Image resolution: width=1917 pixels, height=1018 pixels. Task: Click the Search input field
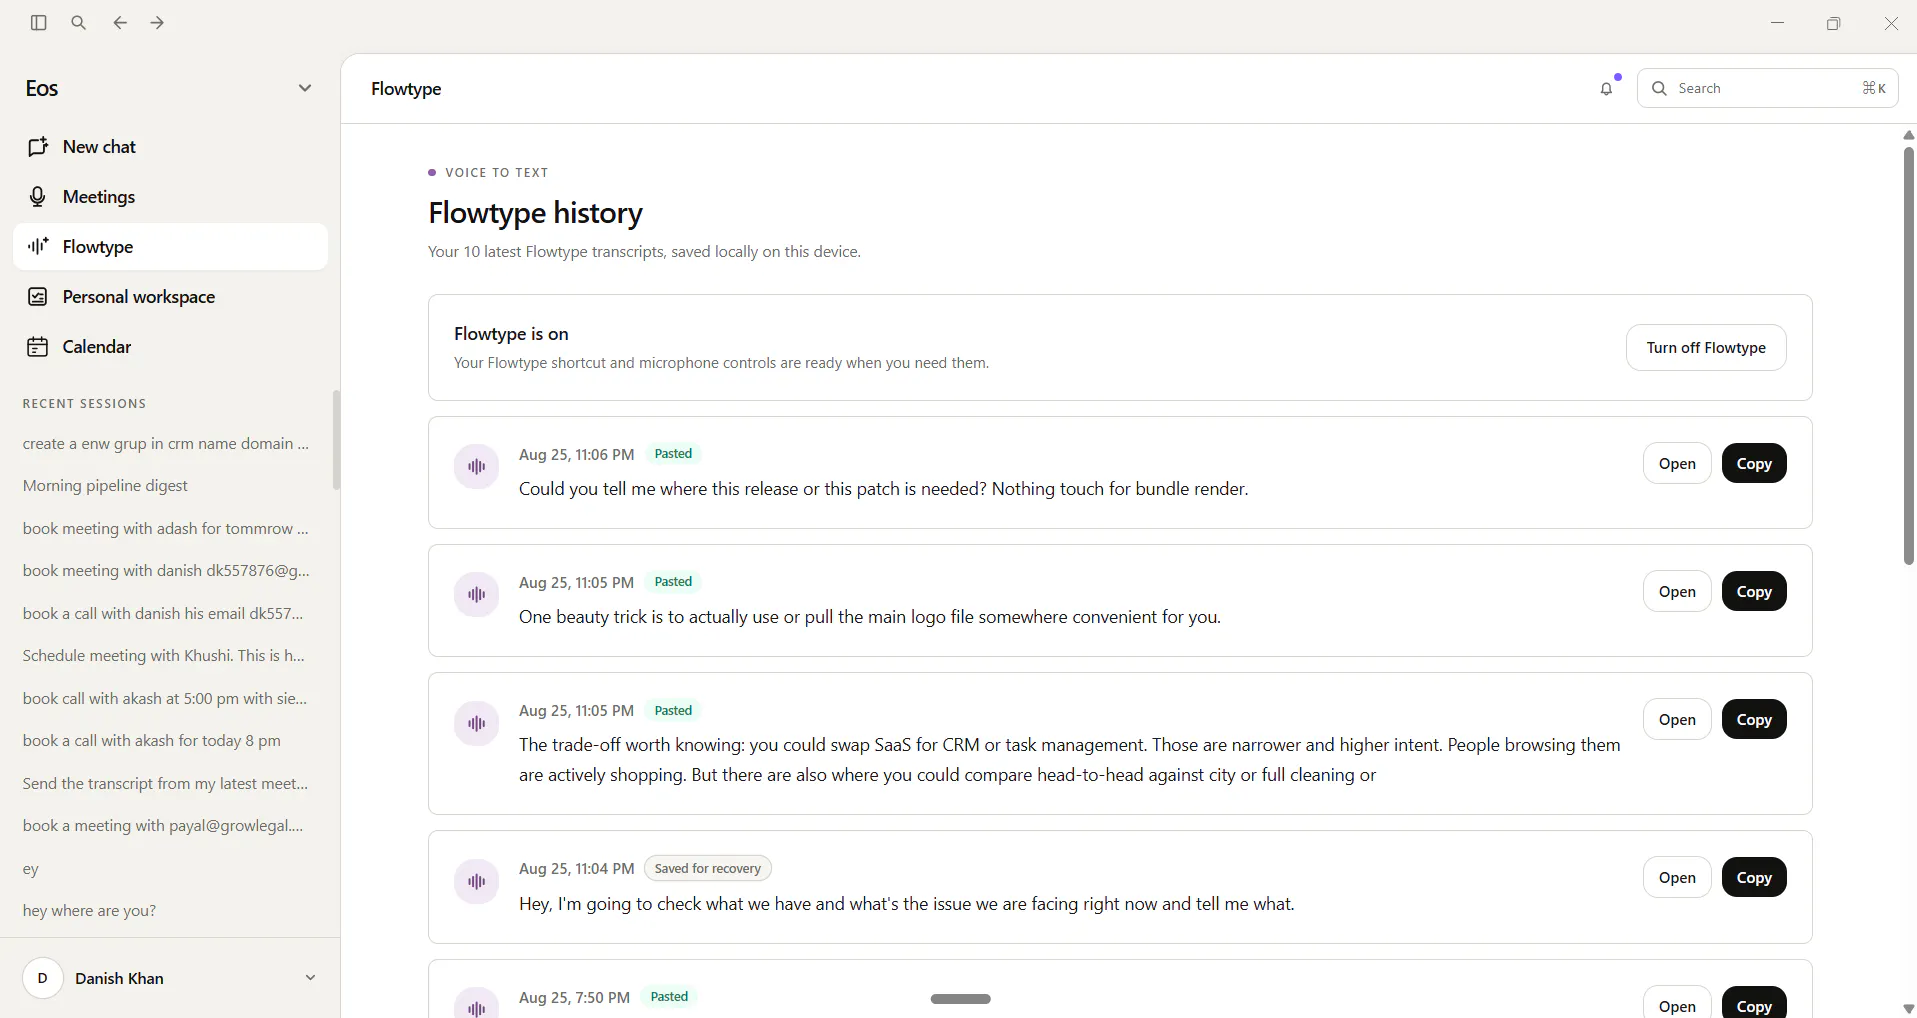pyautogui.click(x=1767, y=88)
